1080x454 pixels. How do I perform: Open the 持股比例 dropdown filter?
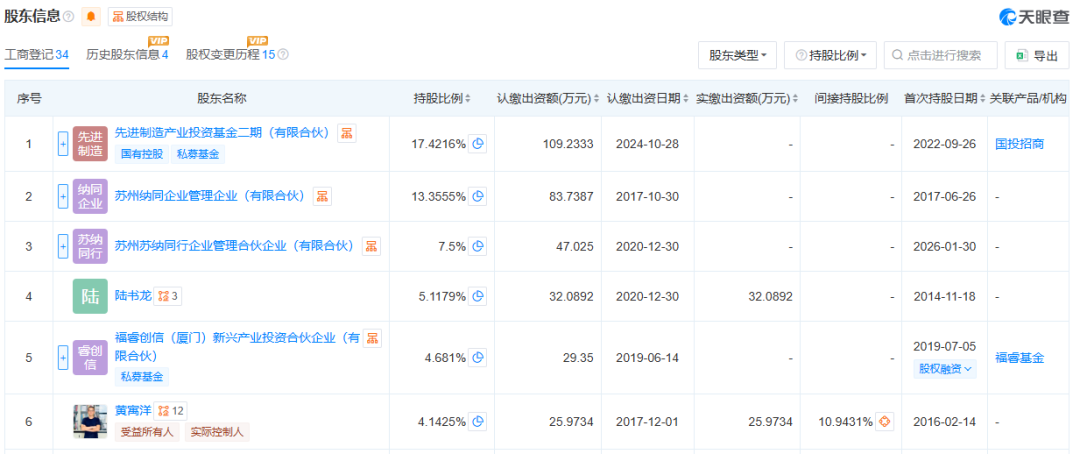point(830,56)
